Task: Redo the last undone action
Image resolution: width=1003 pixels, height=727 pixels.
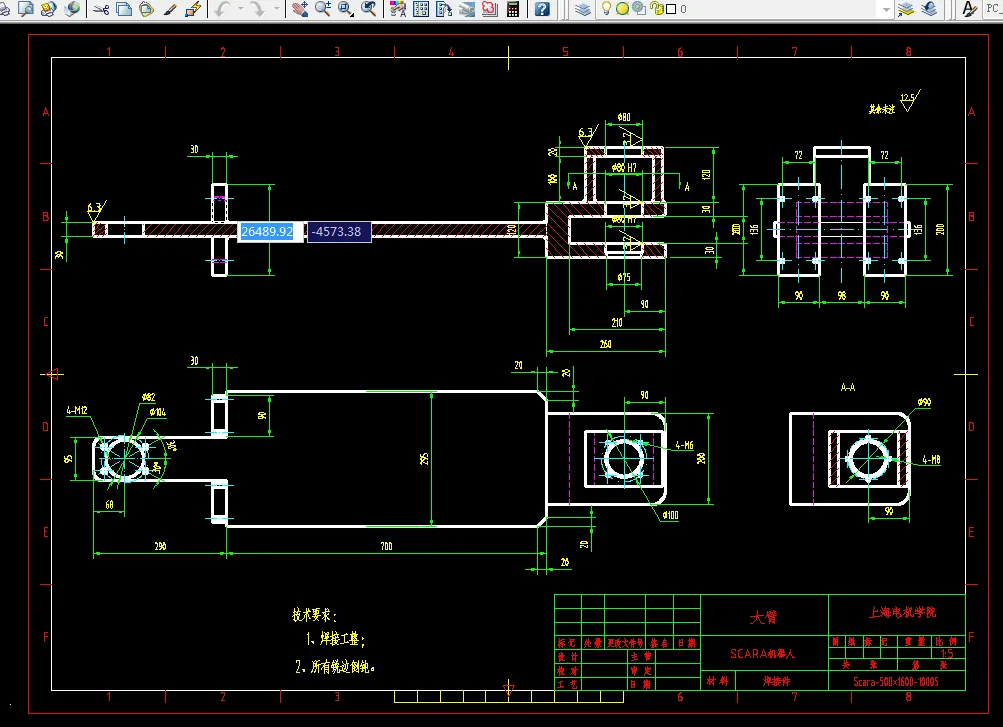Action: point(258,9)
